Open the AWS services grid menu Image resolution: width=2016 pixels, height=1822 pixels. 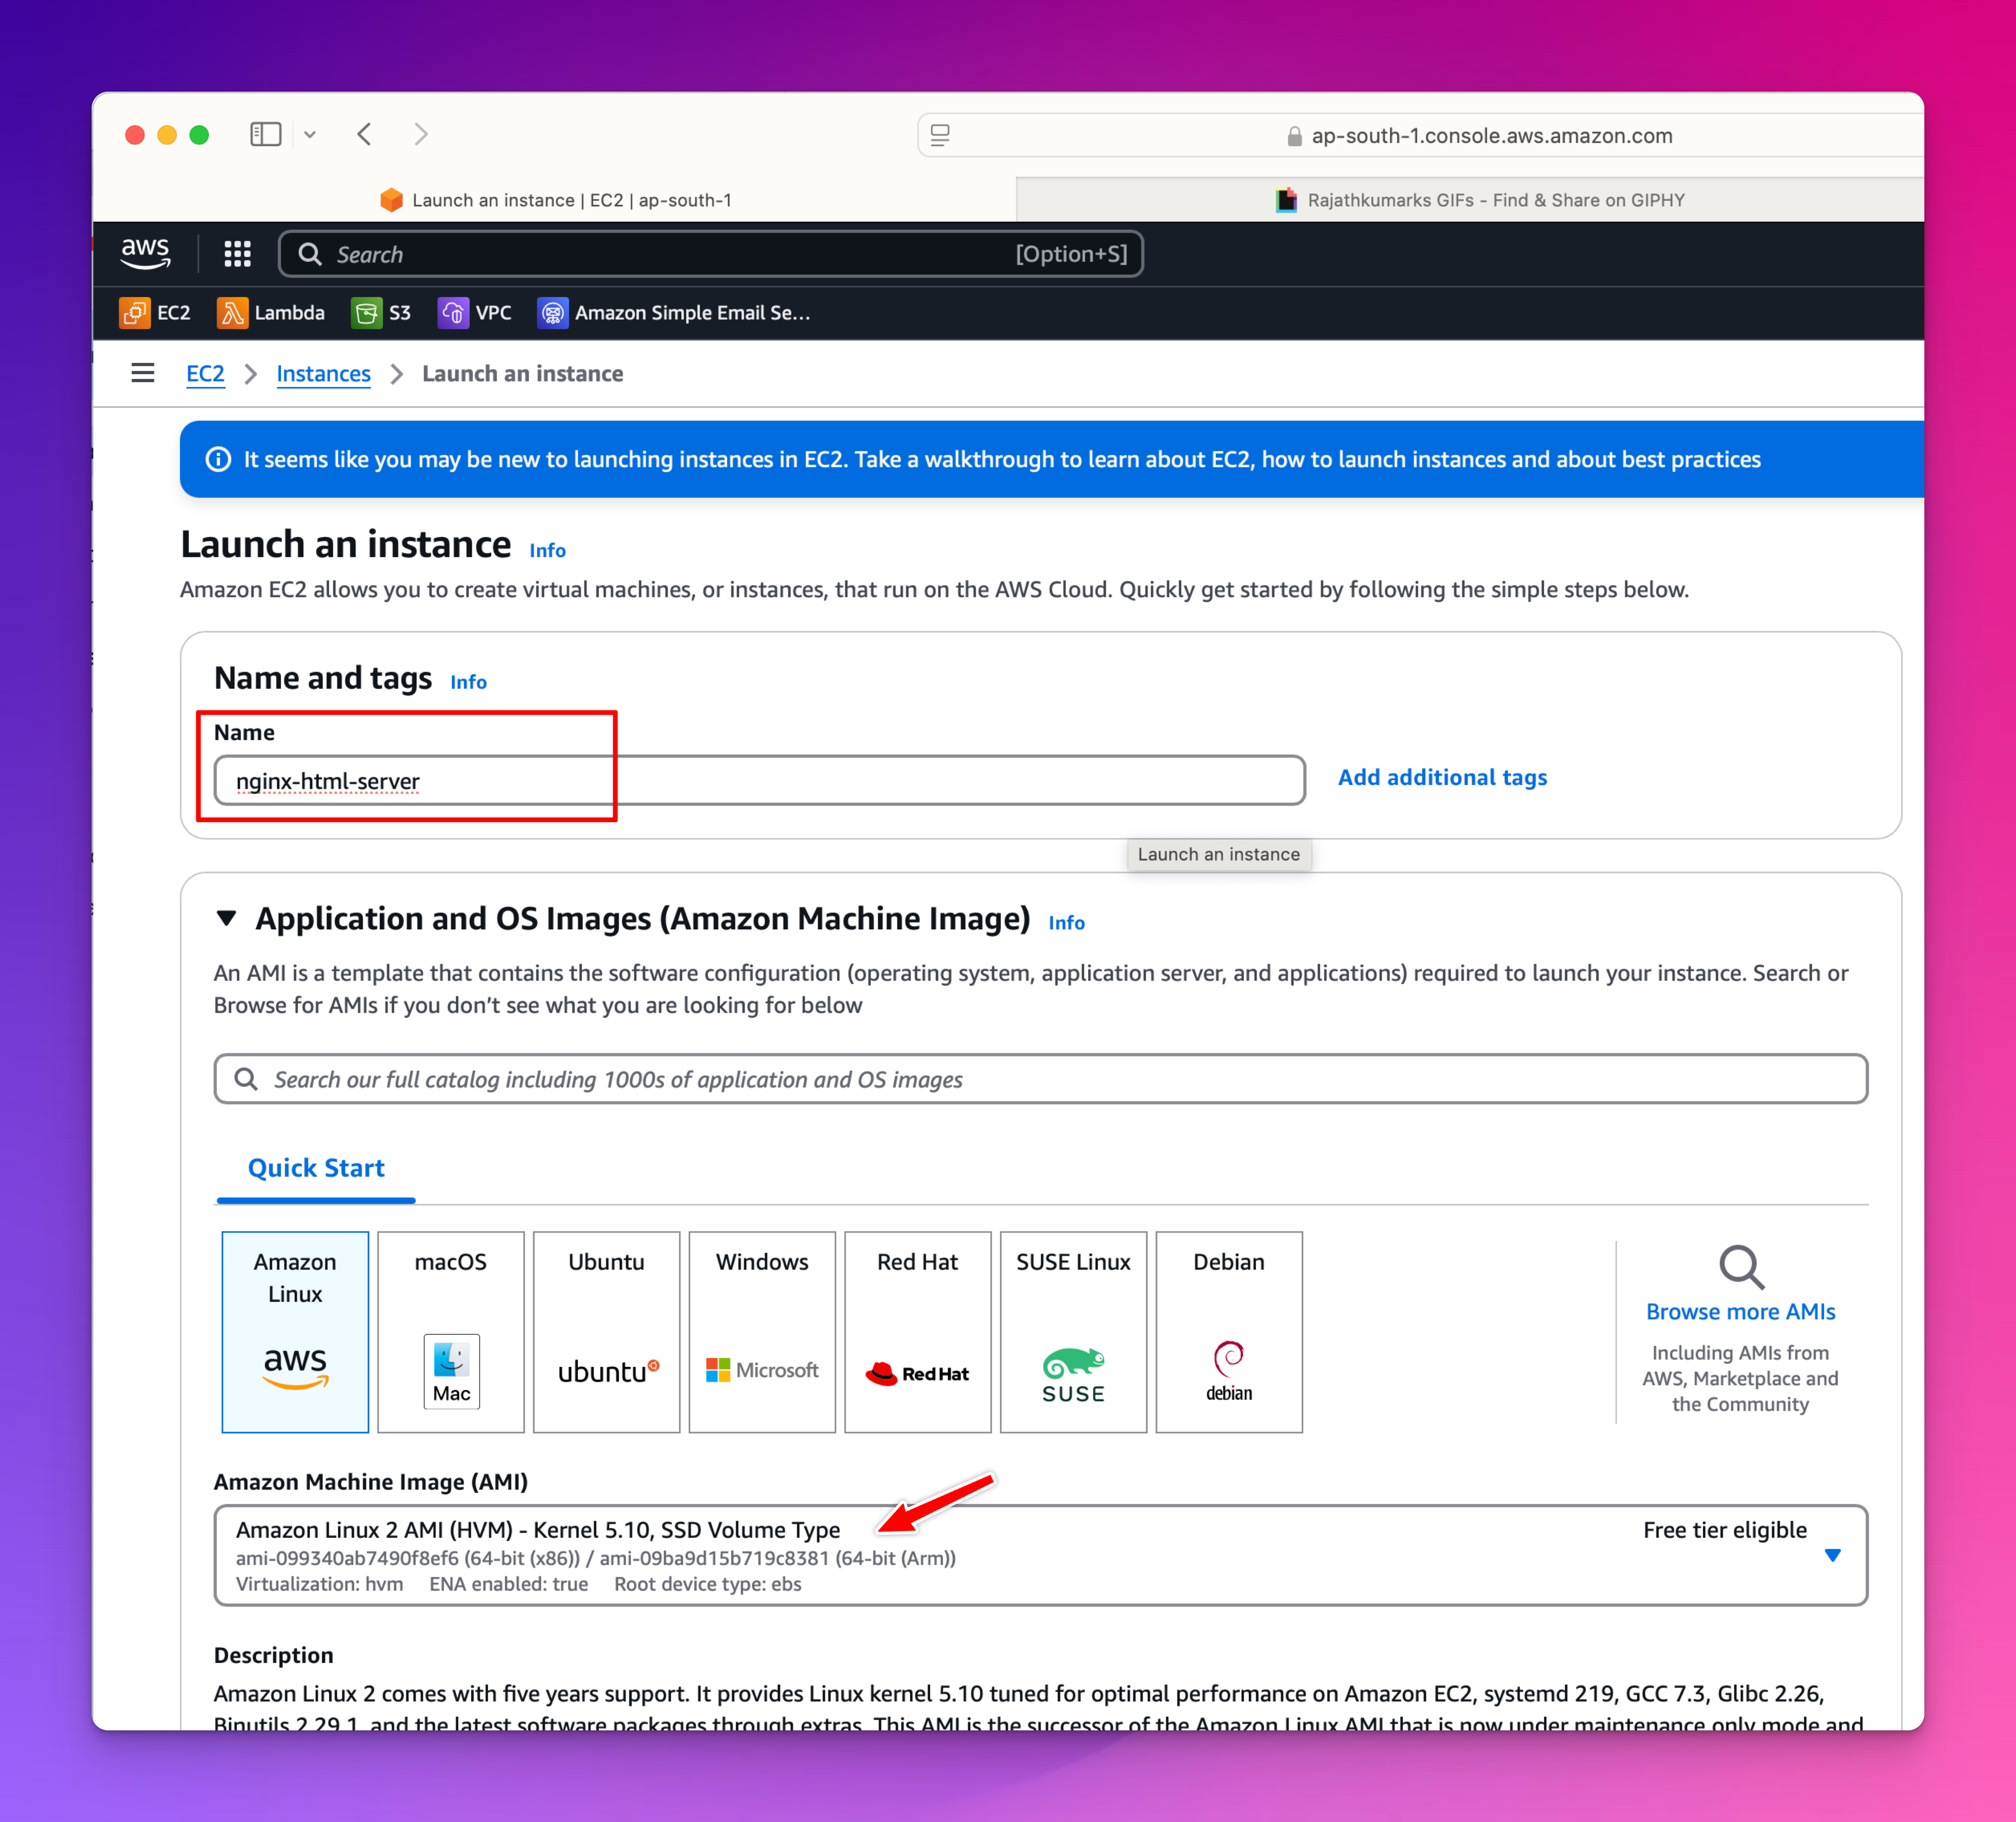click(237, 254)
